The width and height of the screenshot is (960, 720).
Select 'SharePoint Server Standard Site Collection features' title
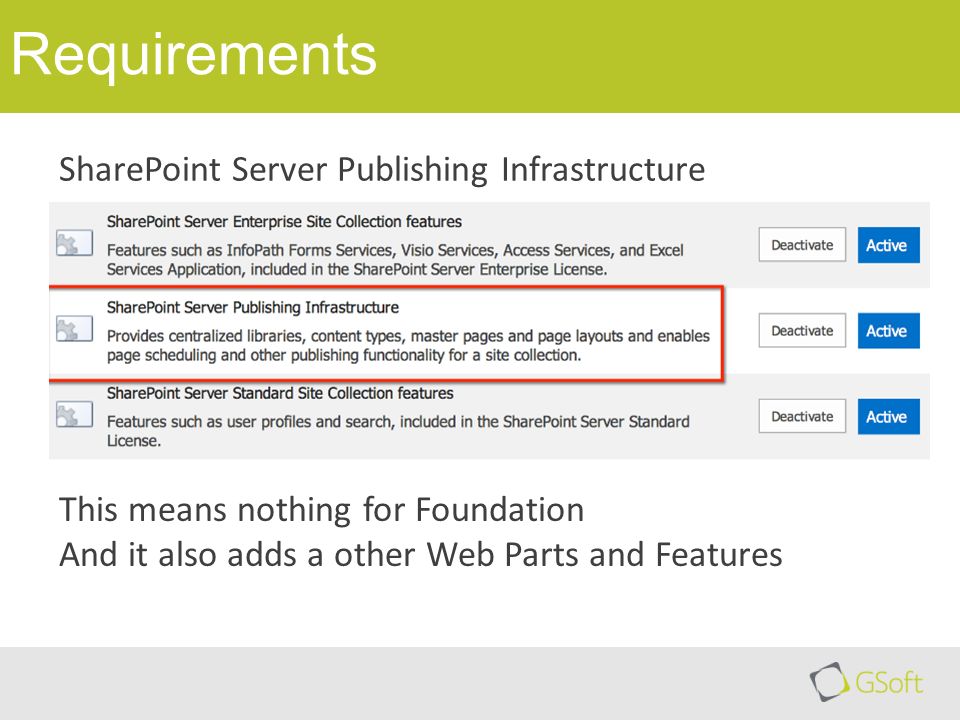280,393
